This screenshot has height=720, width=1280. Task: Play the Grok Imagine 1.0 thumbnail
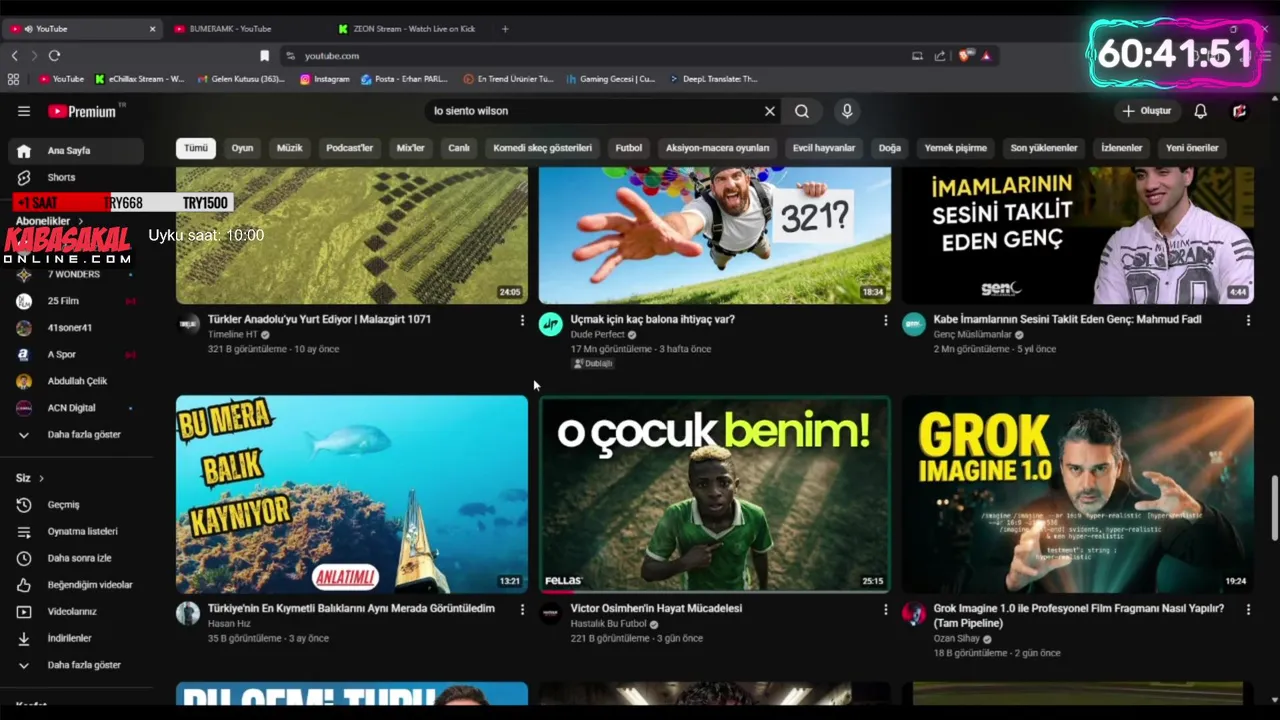pos(1078,494)
